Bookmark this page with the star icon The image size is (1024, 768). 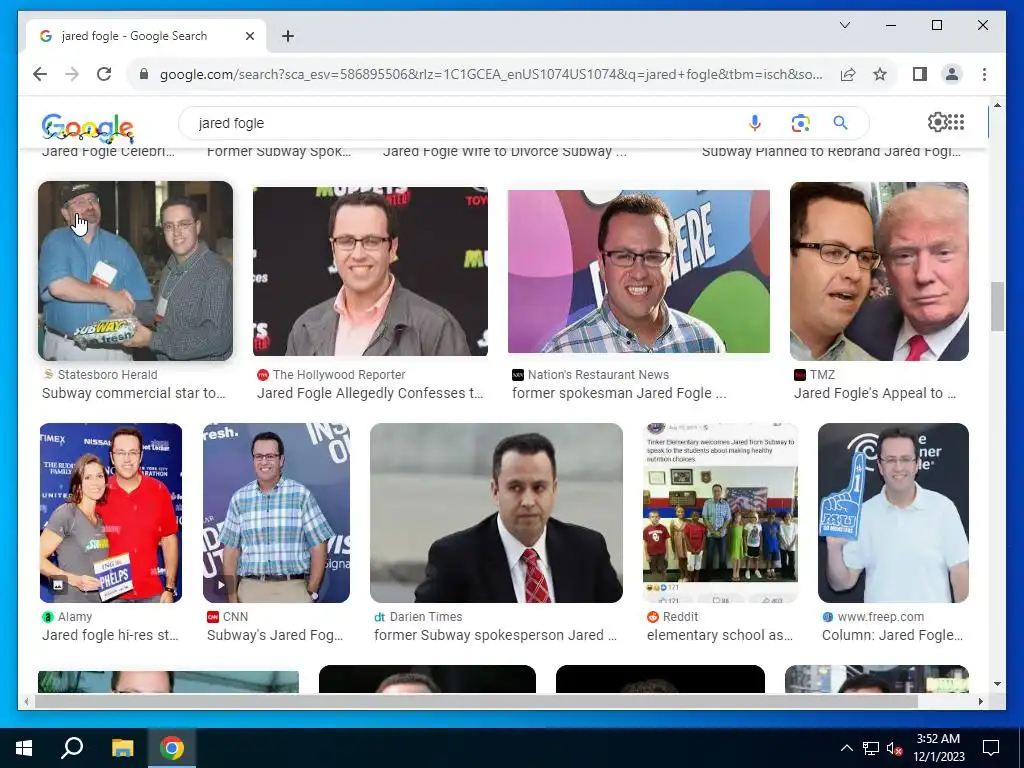point(880,74)
